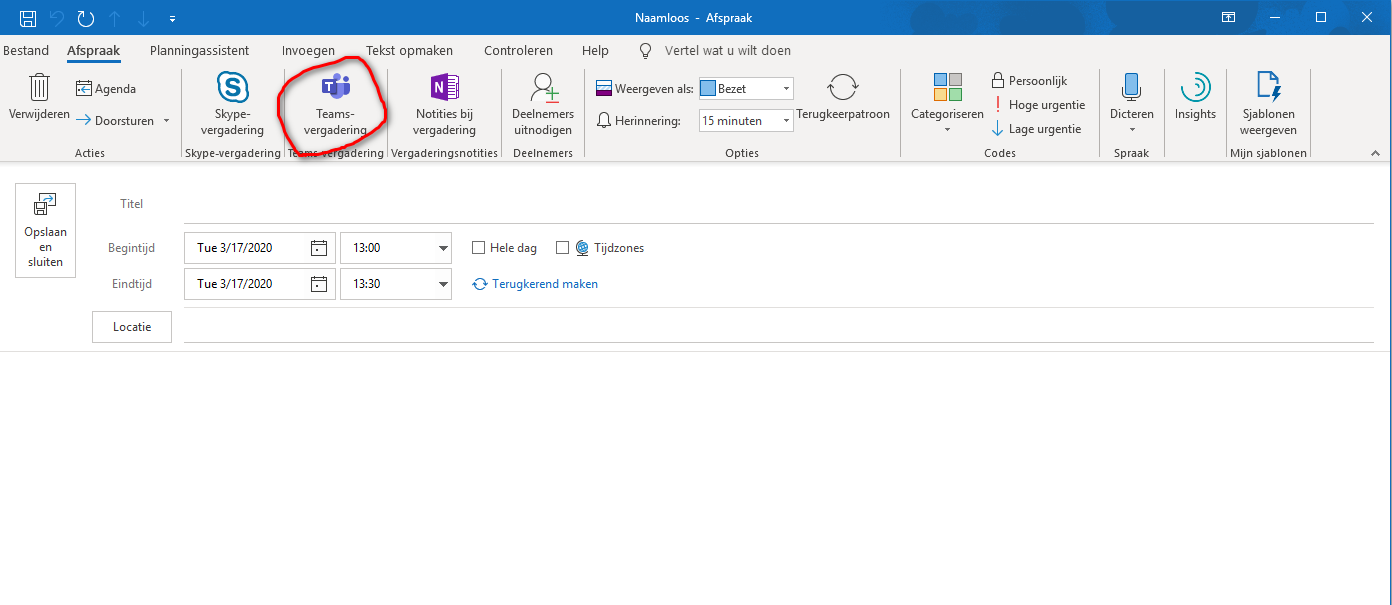Expand the Begintijd time dropdown
Image resolution: width=1392 pixels, height=605 pixels.
(443, 248)
